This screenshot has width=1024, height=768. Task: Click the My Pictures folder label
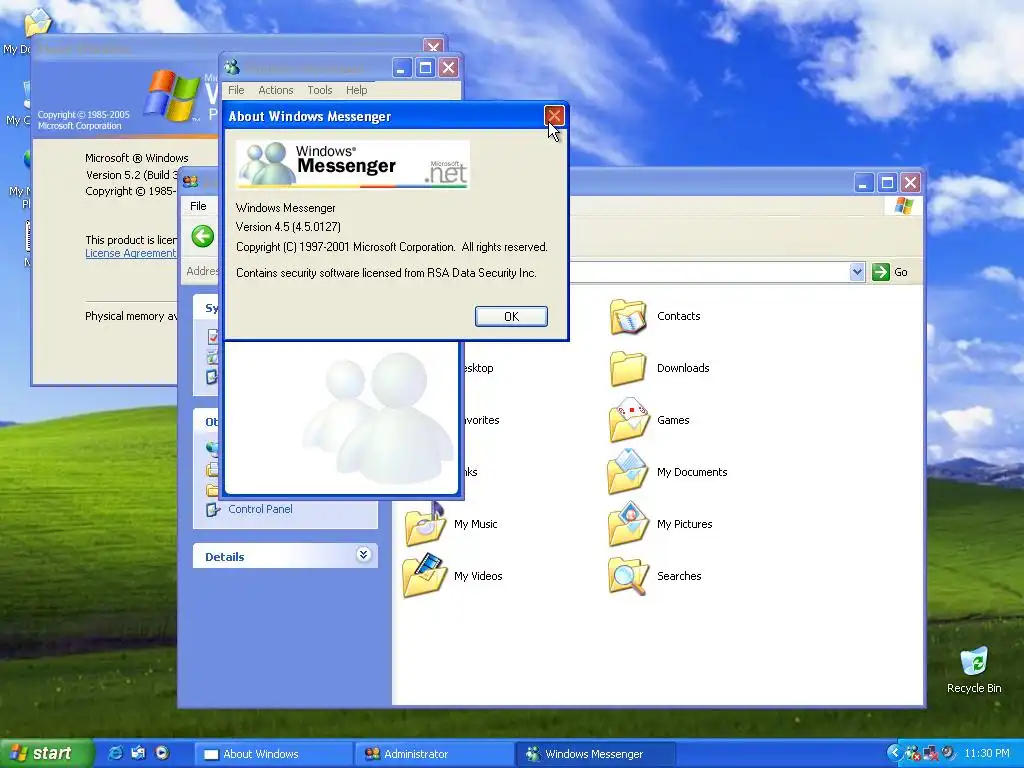pos(684,524)
